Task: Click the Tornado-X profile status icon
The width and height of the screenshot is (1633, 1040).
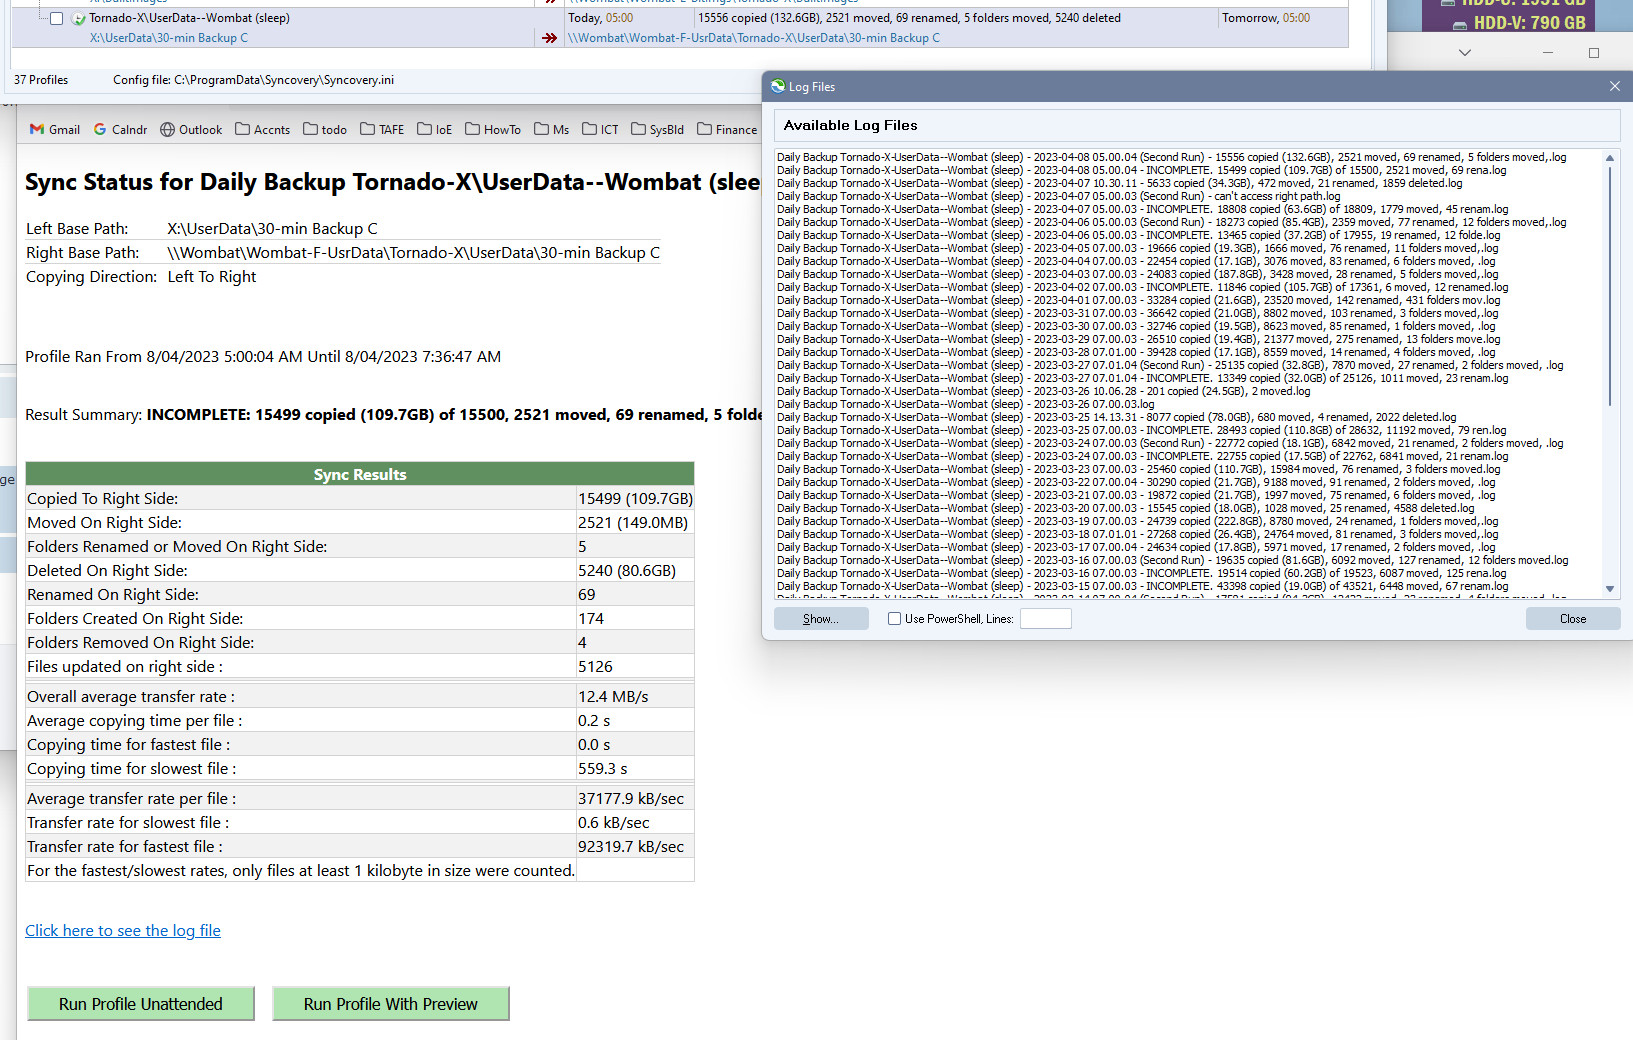Action: [78, 18]
